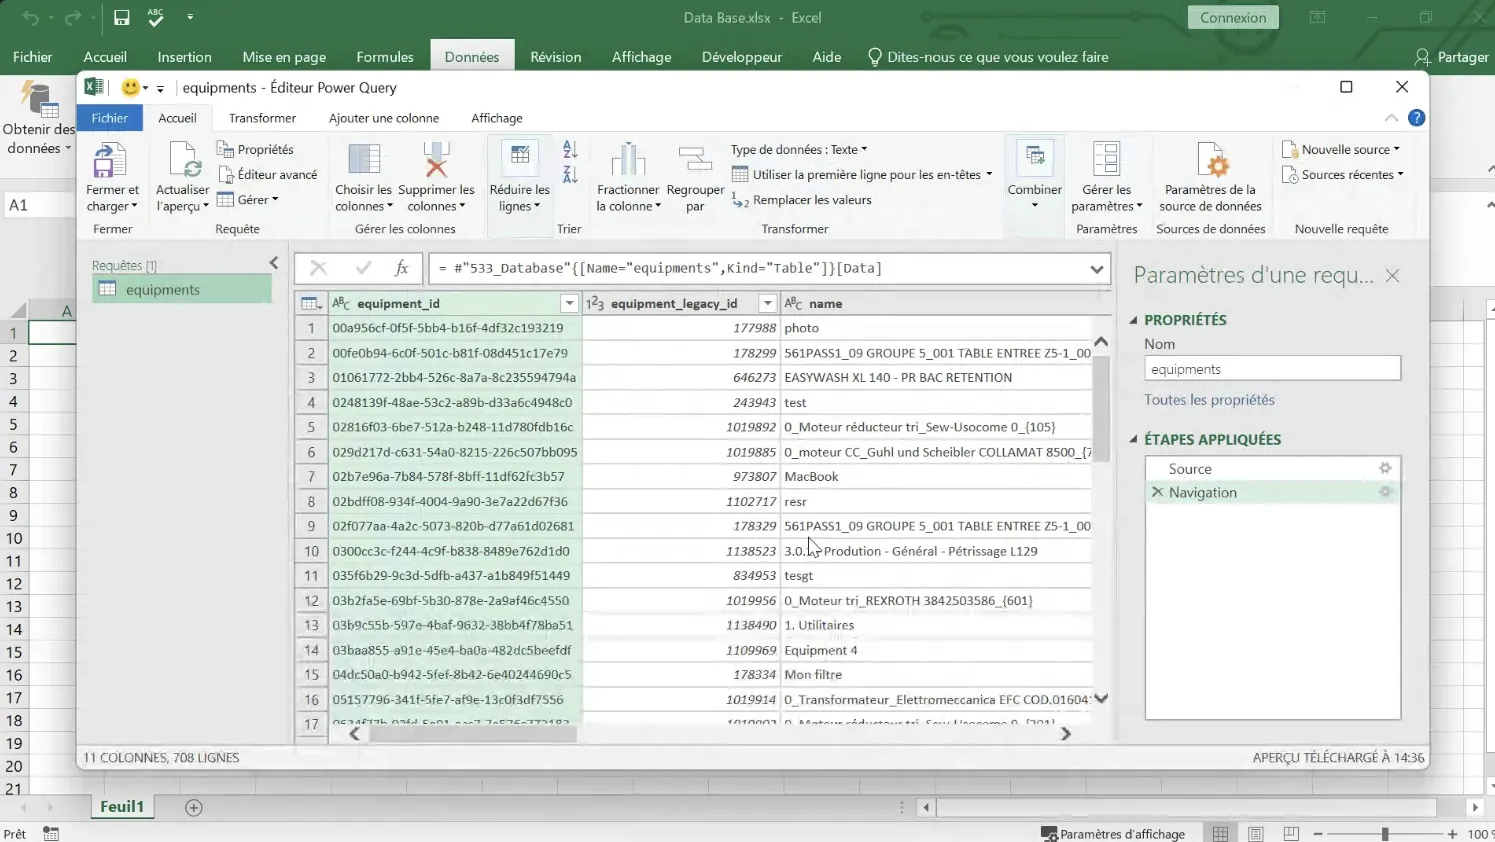
Task: Collapse the Power Query ribbon arrow
Action: [x=1391, y=118]
